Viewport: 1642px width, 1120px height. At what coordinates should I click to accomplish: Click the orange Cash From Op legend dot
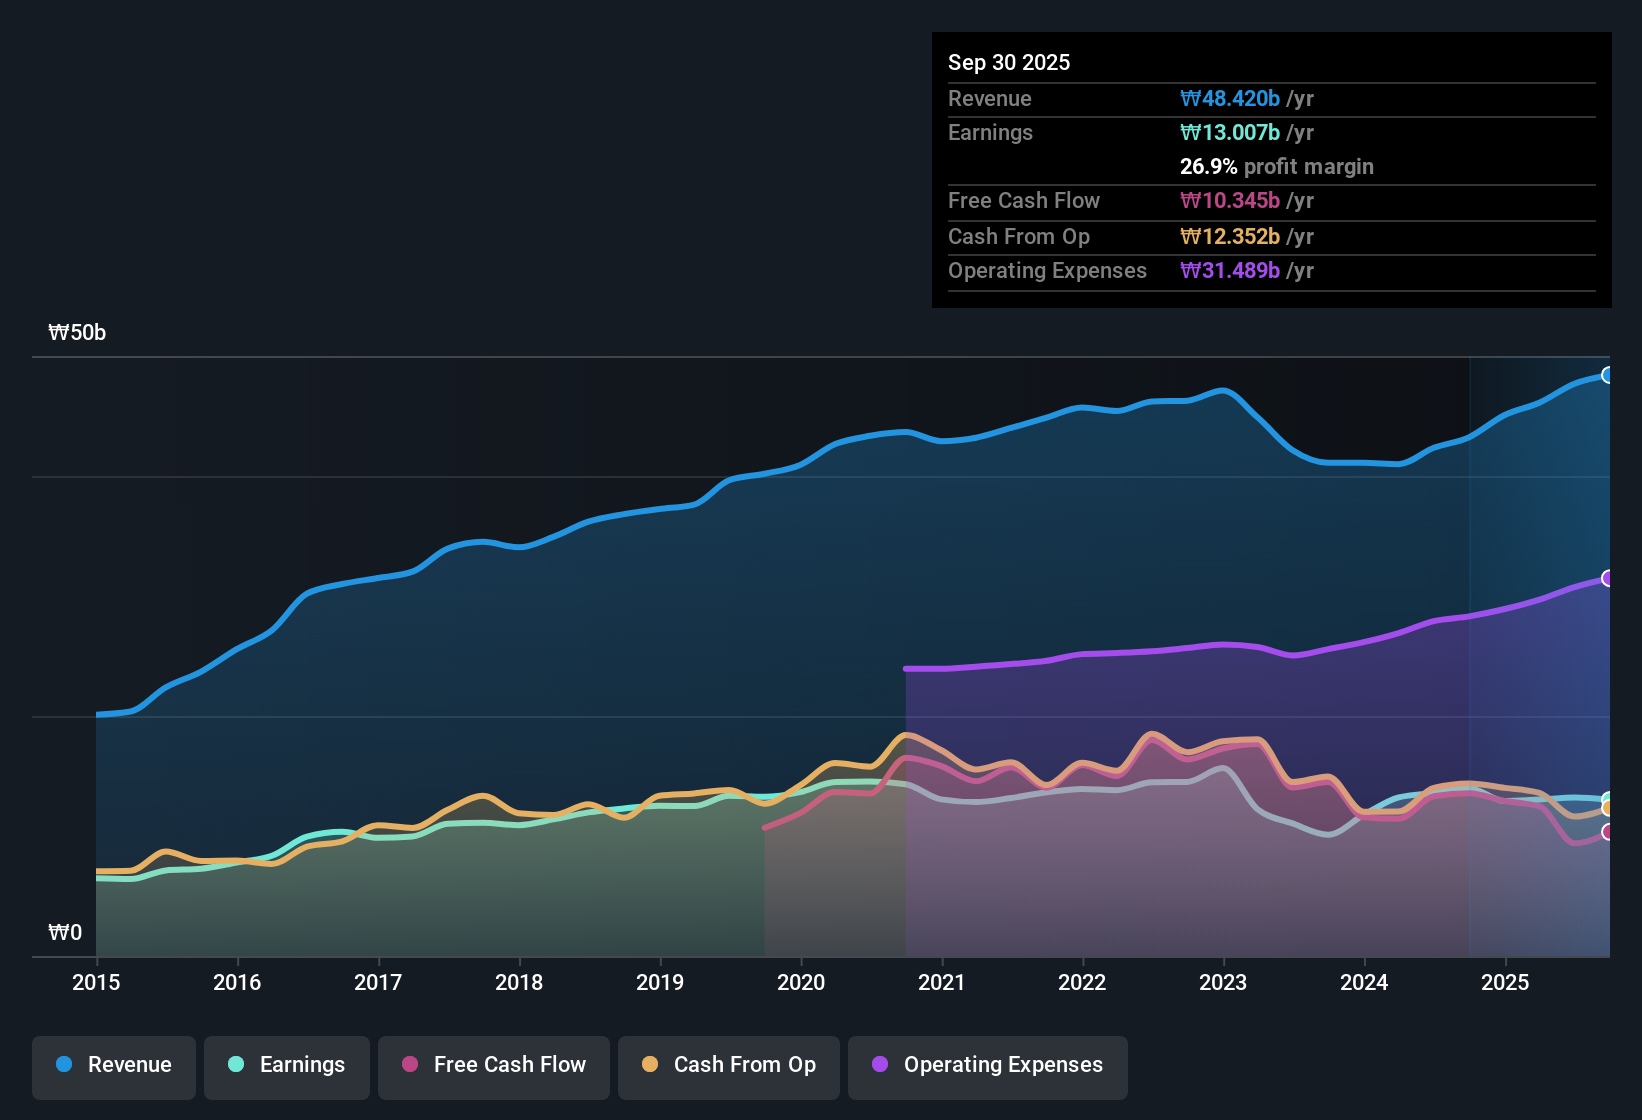coord(649,1065)
